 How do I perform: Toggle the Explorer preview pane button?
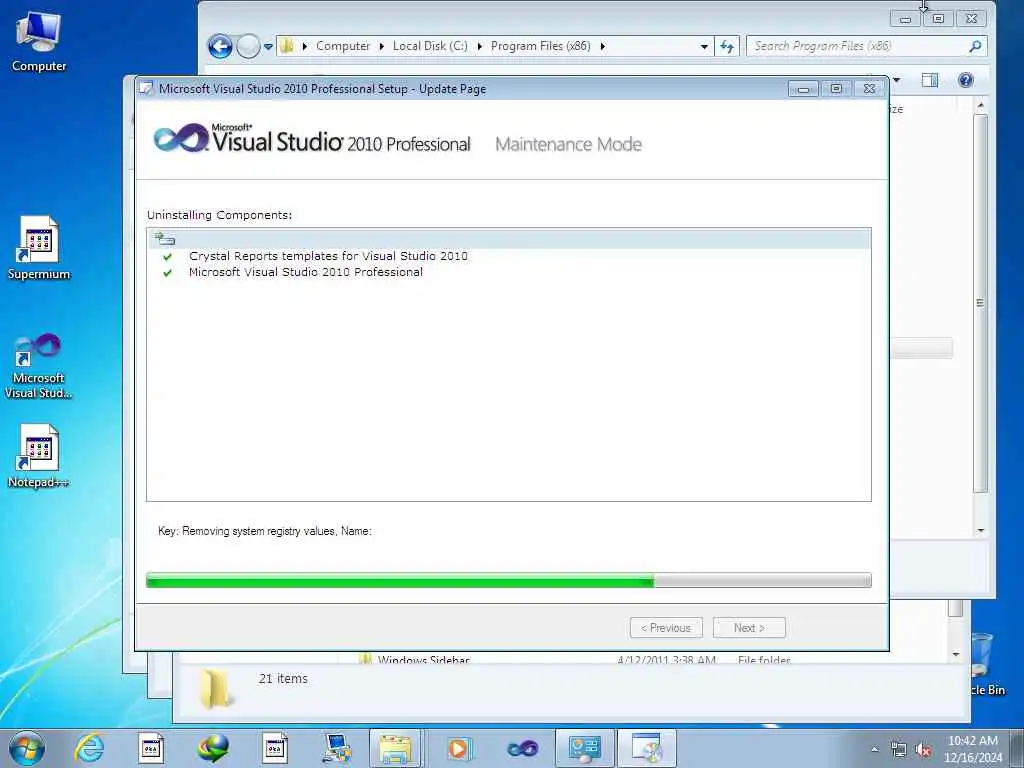tap(929, 80)
